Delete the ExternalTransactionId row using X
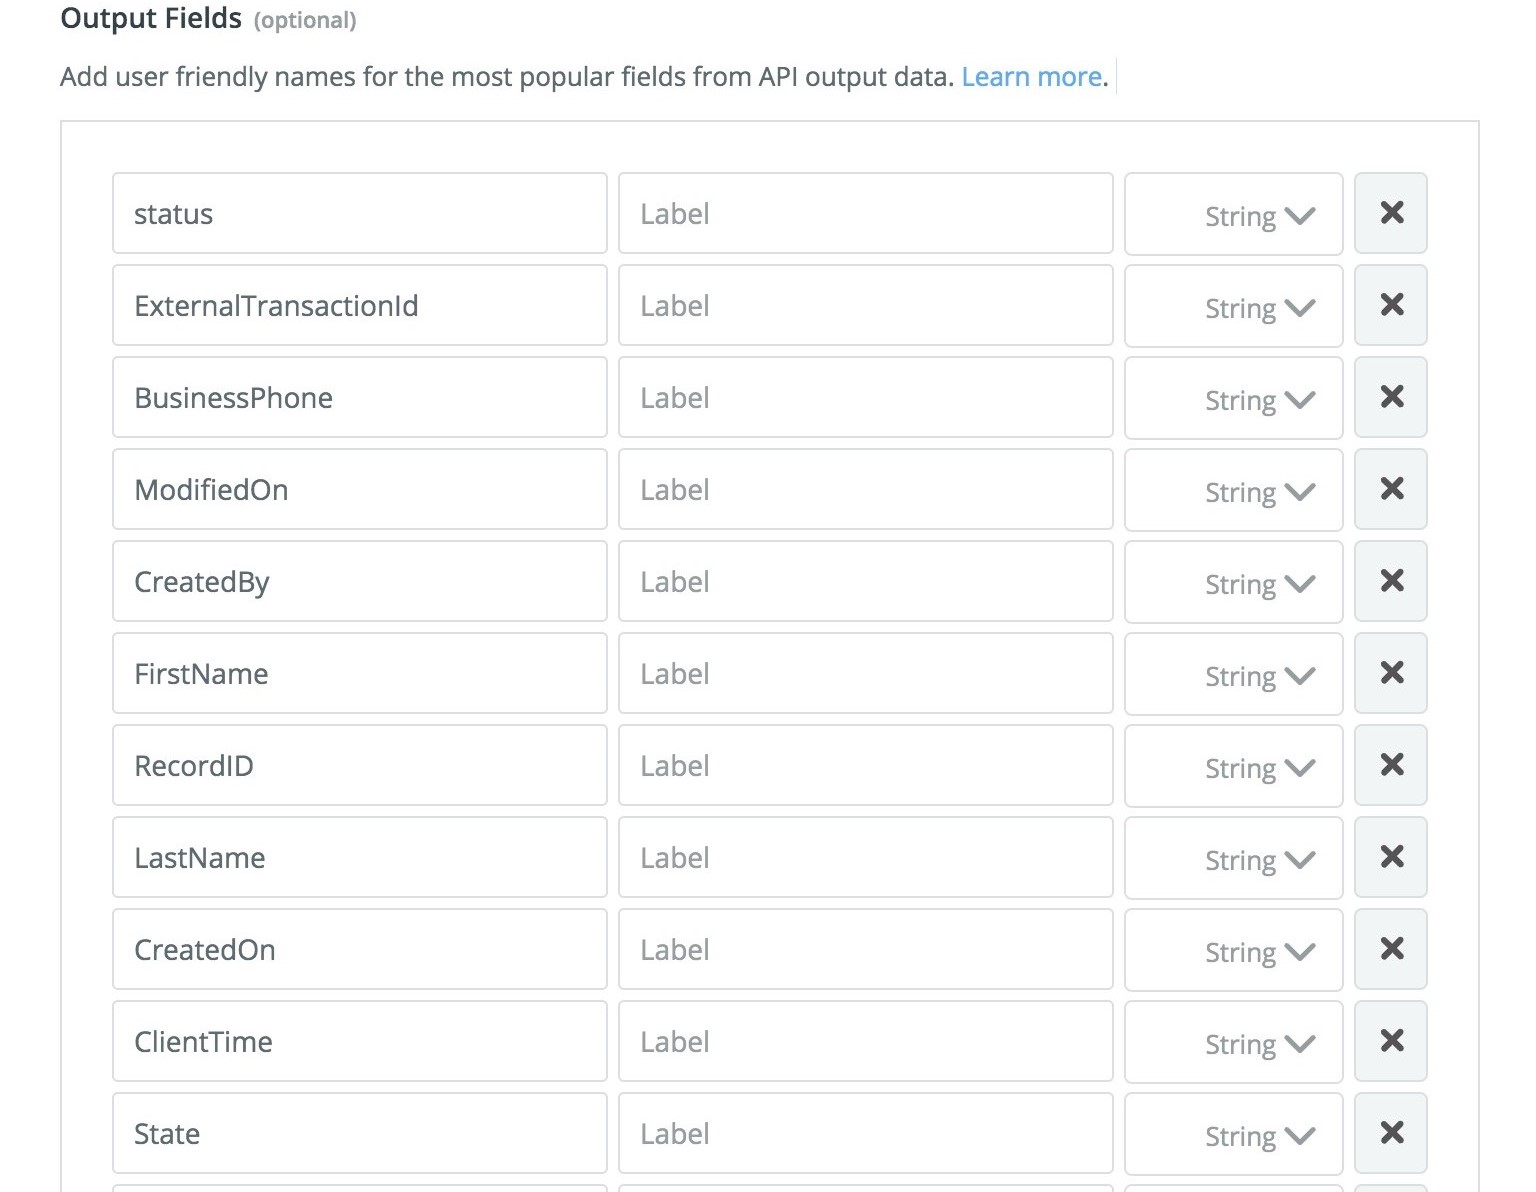 (1390, 305)
